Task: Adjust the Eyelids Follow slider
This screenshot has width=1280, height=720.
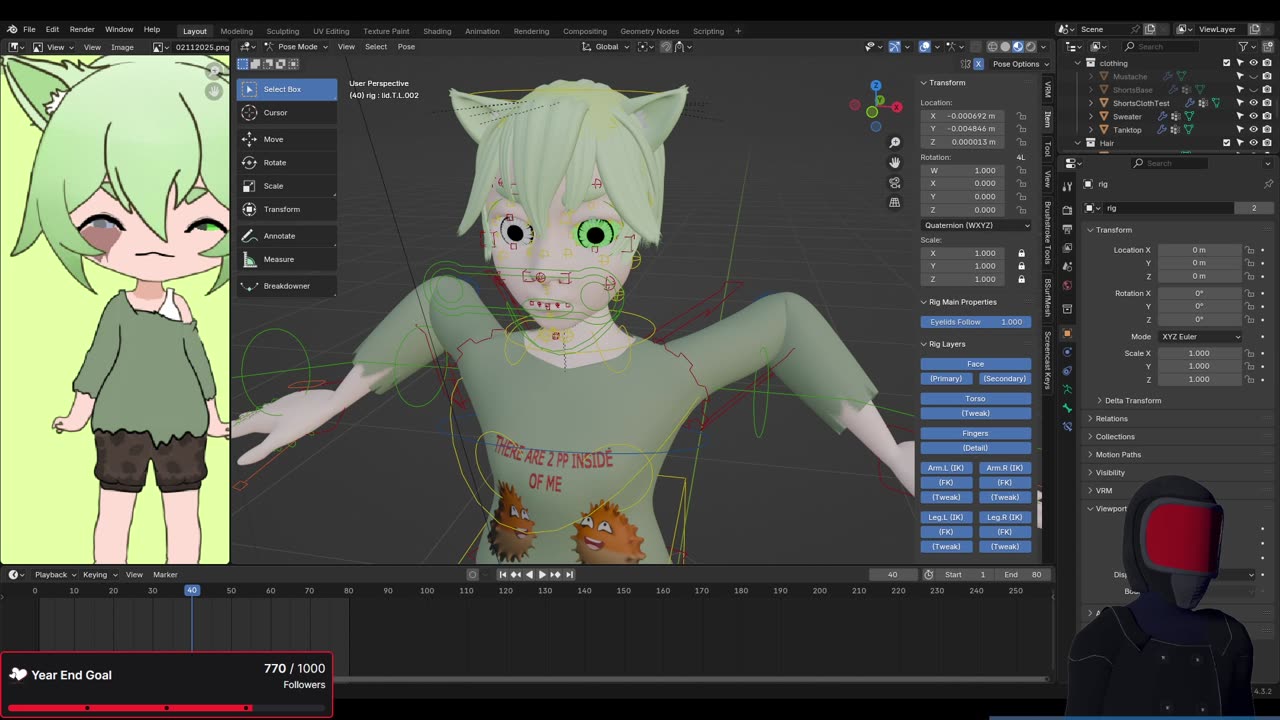Action: click(x=975, y=322)
